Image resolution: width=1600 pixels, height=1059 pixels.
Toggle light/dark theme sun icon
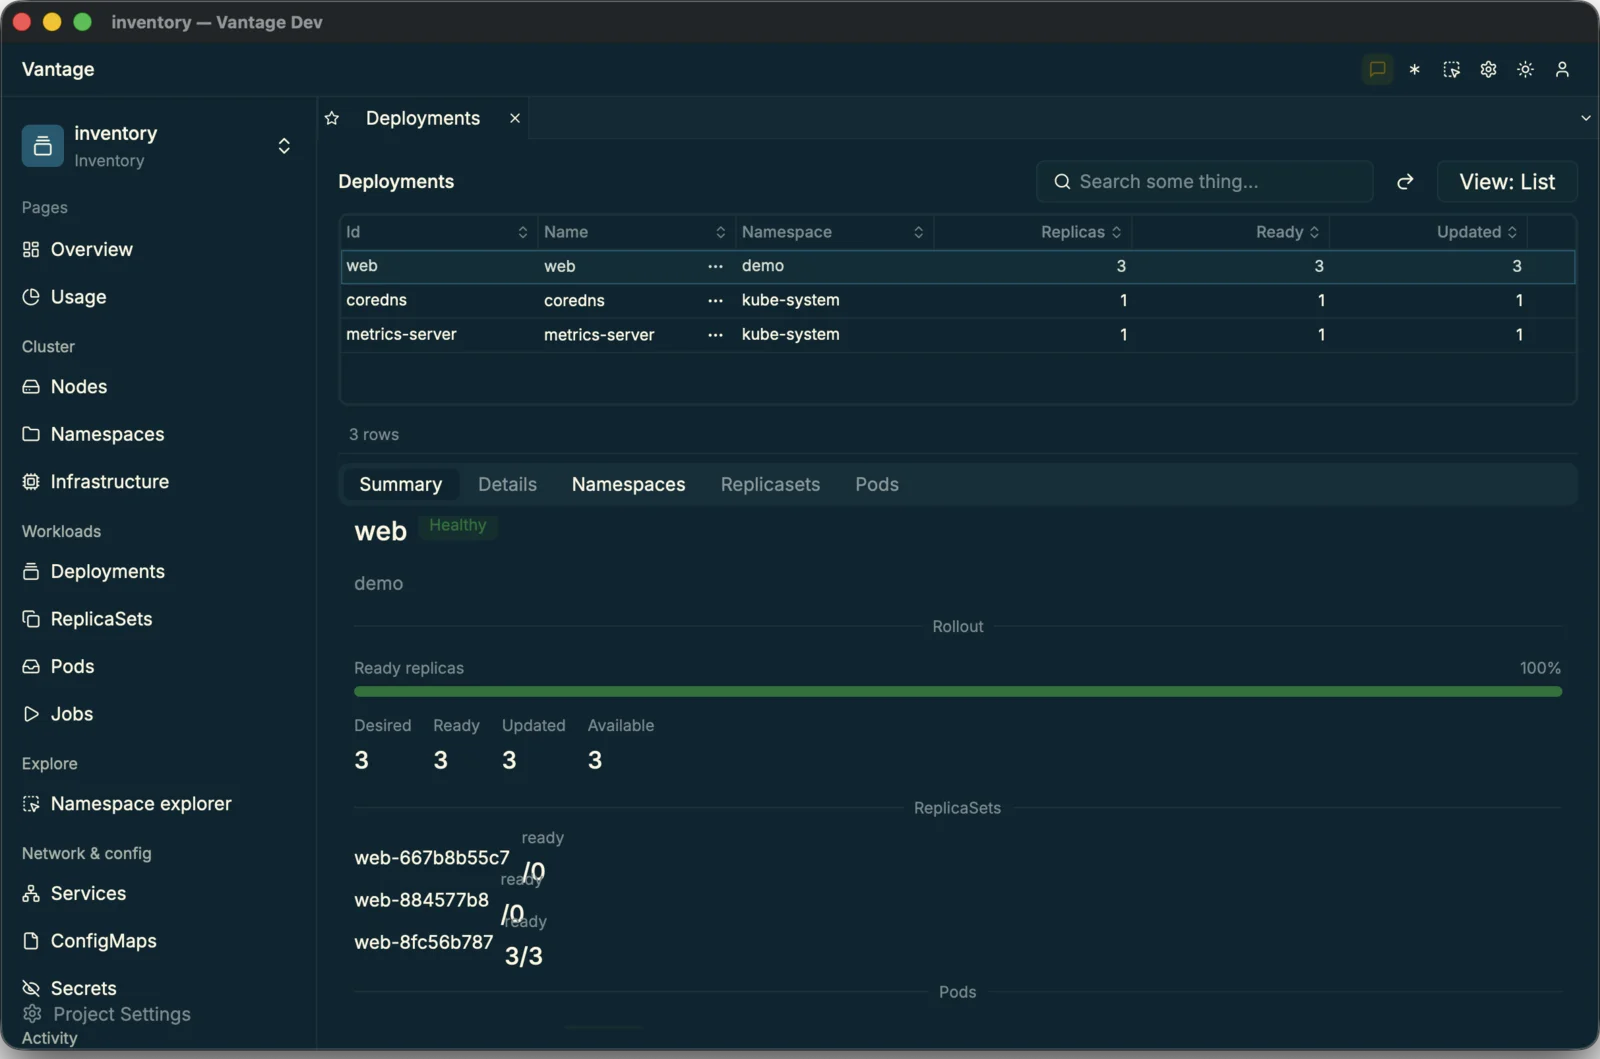[1525, 69]
